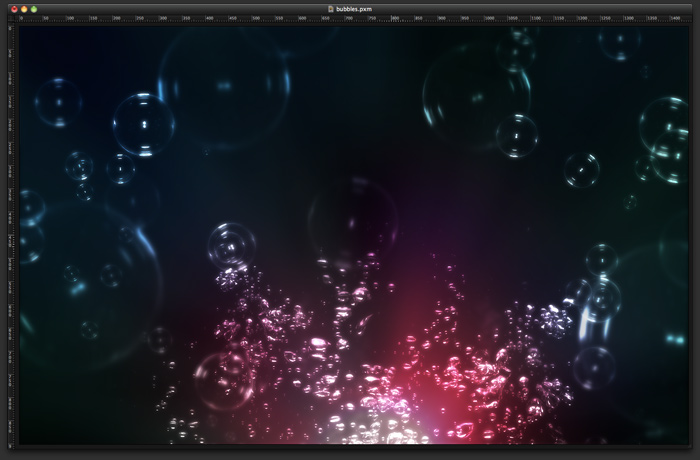700x460 pixels.
Task: Click the bubbles.pxm window title text
Action: (356, 8)
